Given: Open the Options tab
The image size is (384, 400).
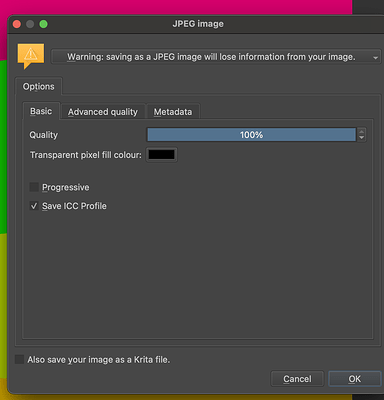Looking at the screenshot, I should pyautogui.click(x=39, y=87).
